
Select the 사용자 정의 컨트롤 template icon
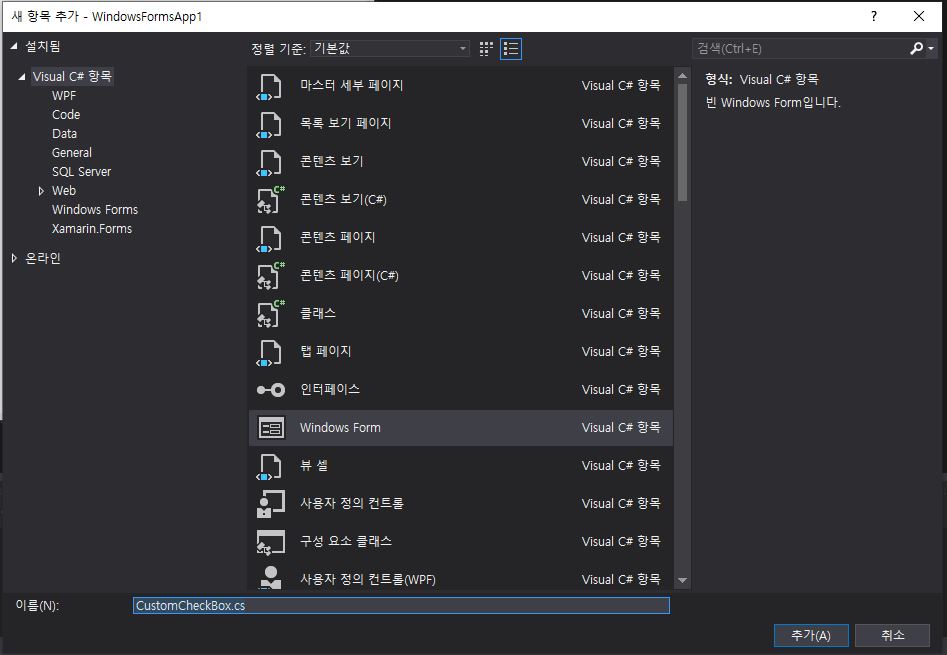[271, 504]
